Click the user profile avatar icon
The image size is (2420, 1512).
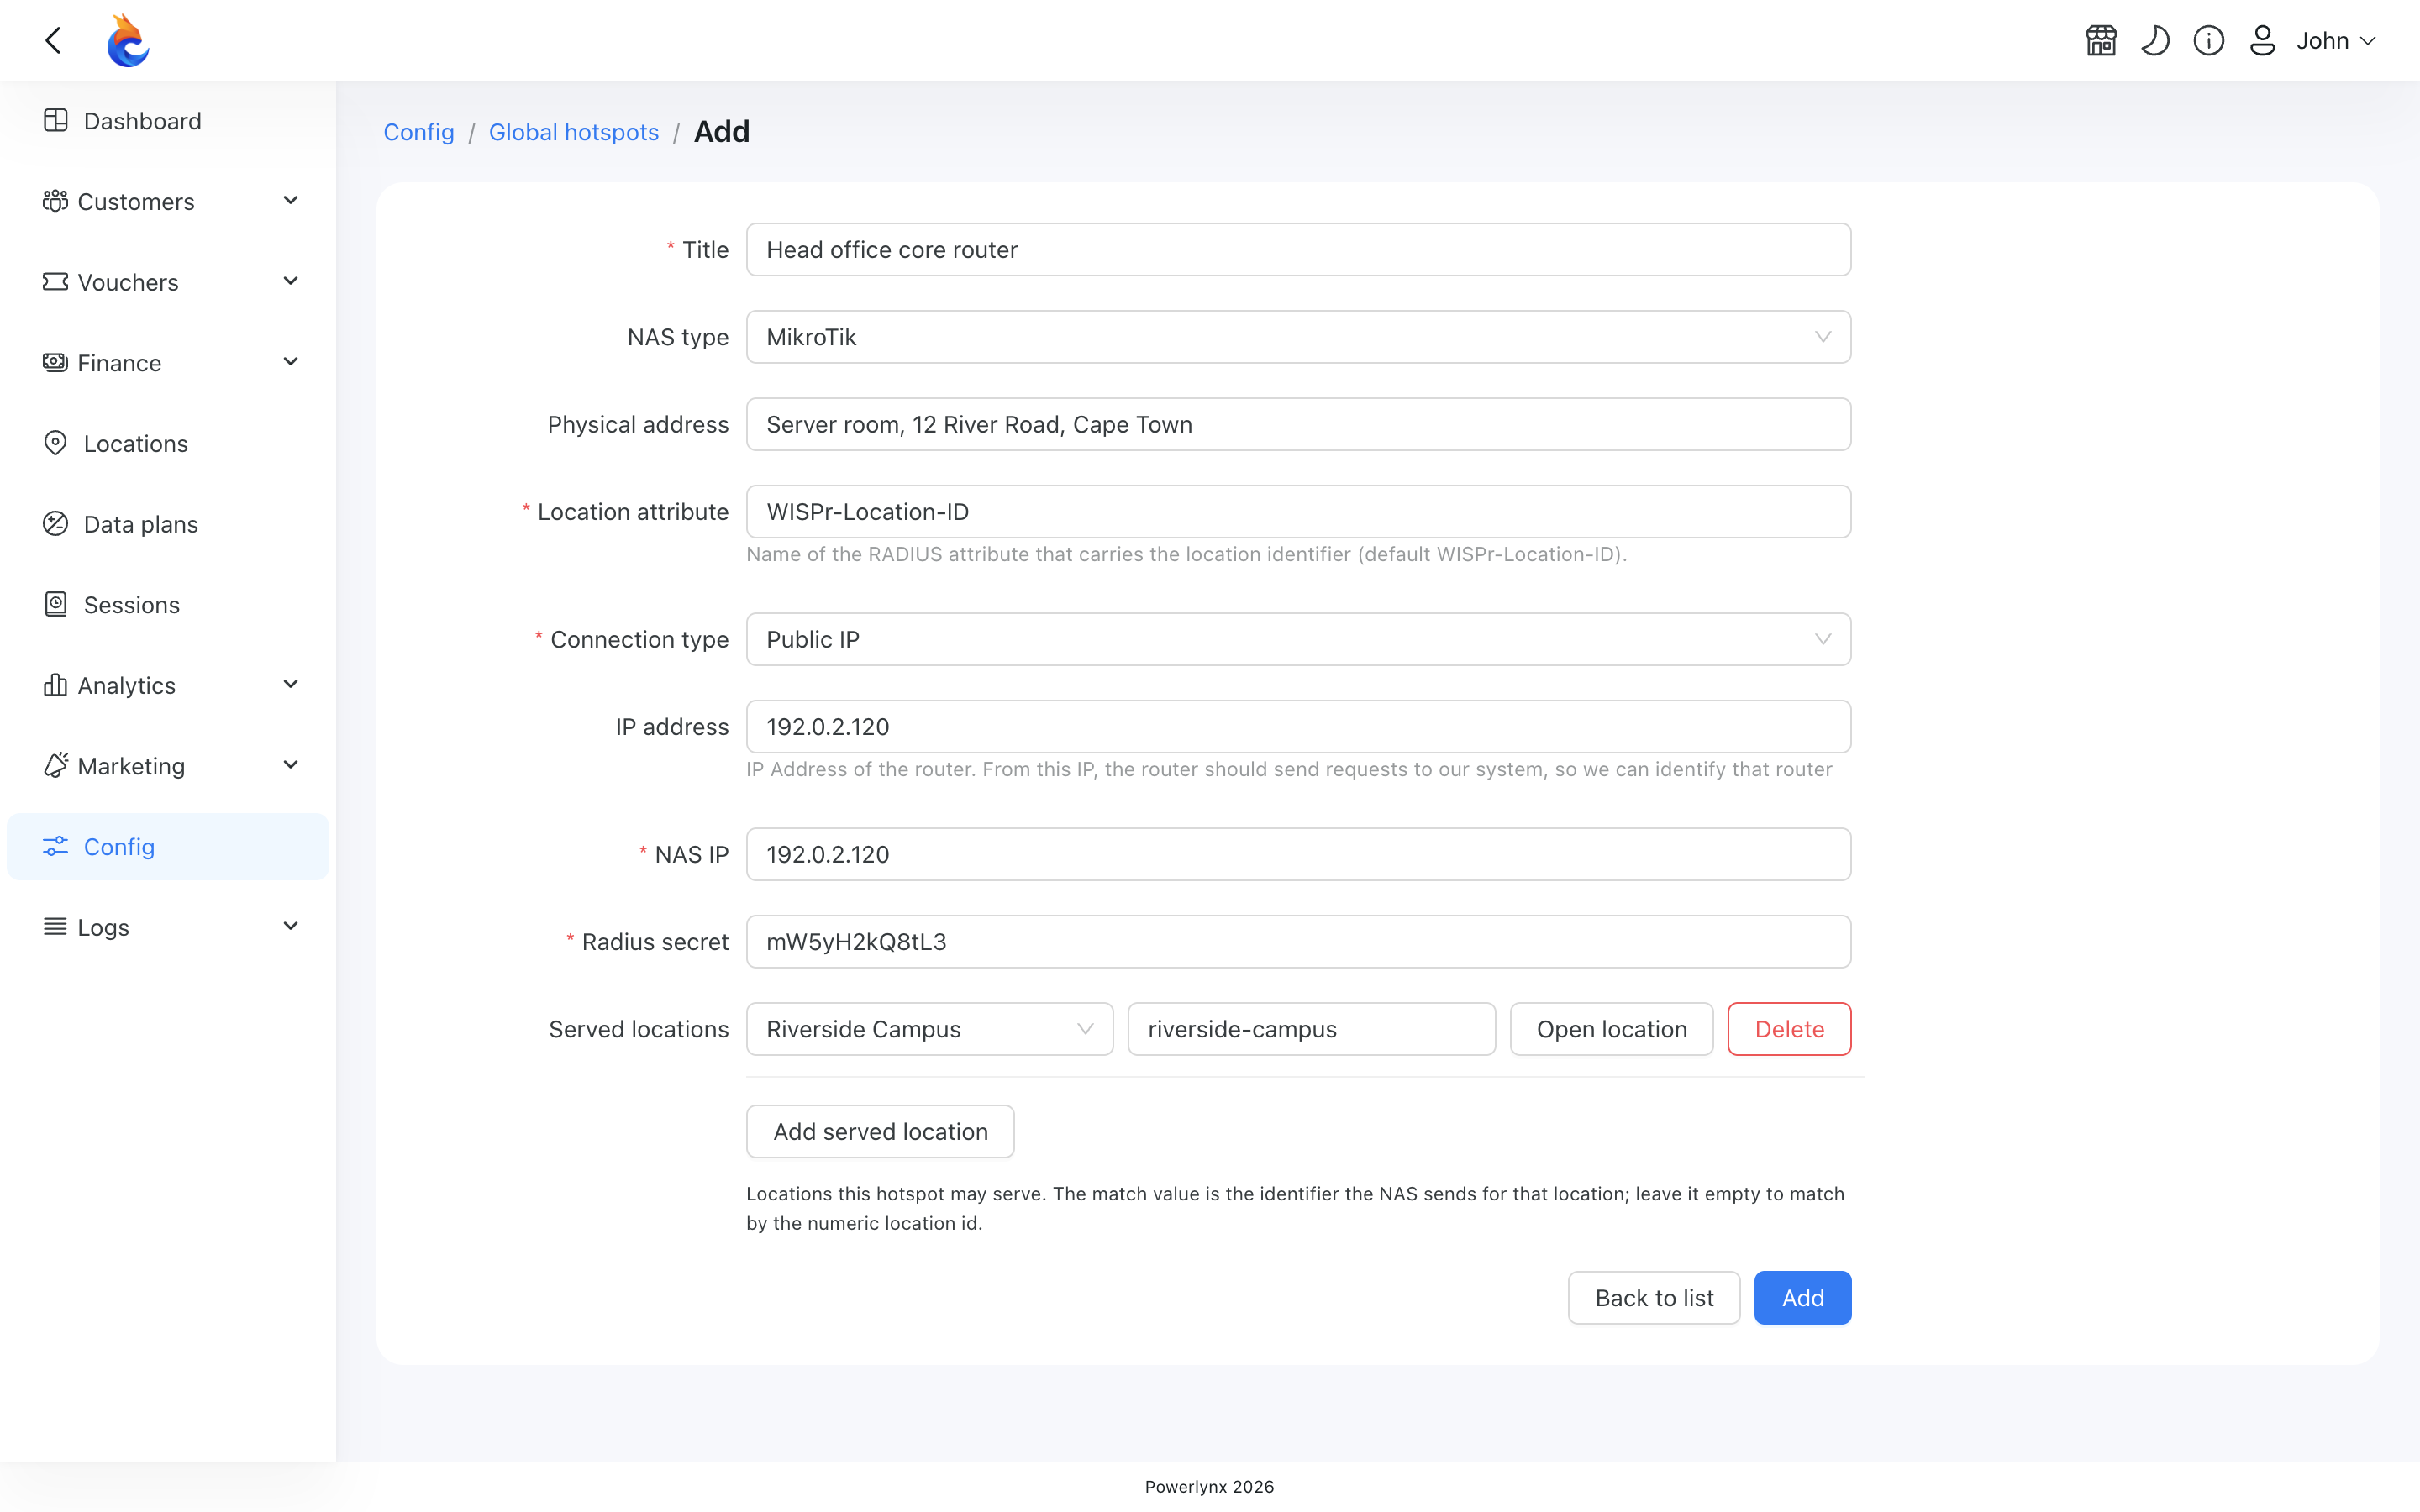pos(2263,40)
